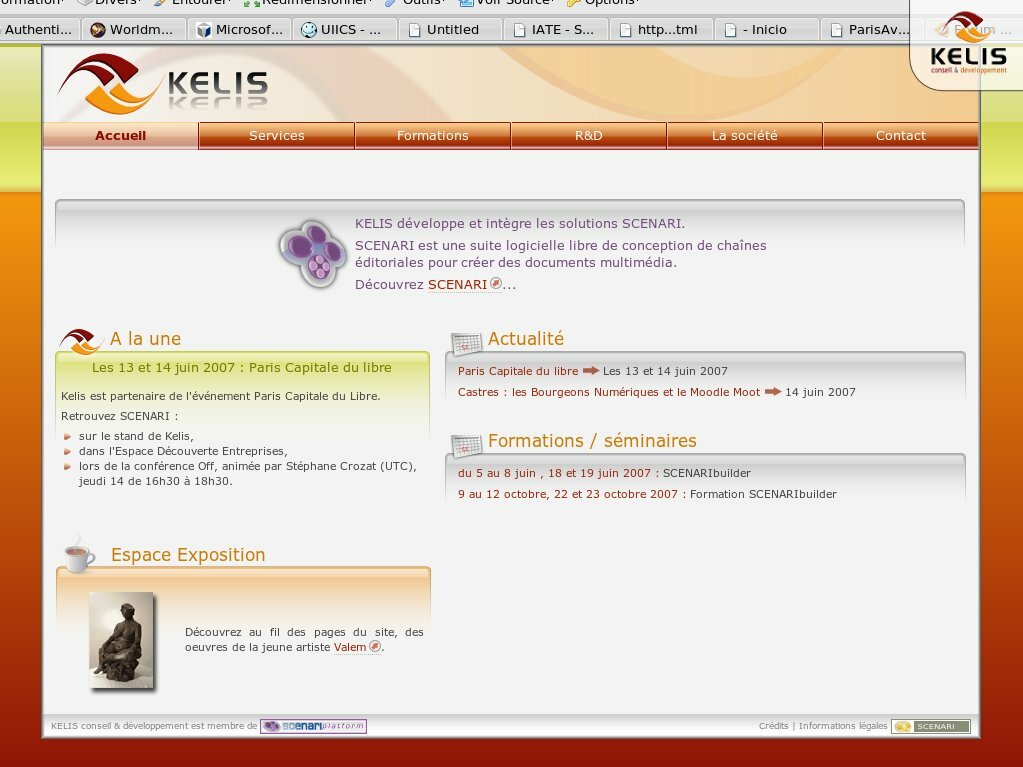Click 'sur le stand de Kelis,' bullet text
The image size is (1023, 767).
click(136, 436)
